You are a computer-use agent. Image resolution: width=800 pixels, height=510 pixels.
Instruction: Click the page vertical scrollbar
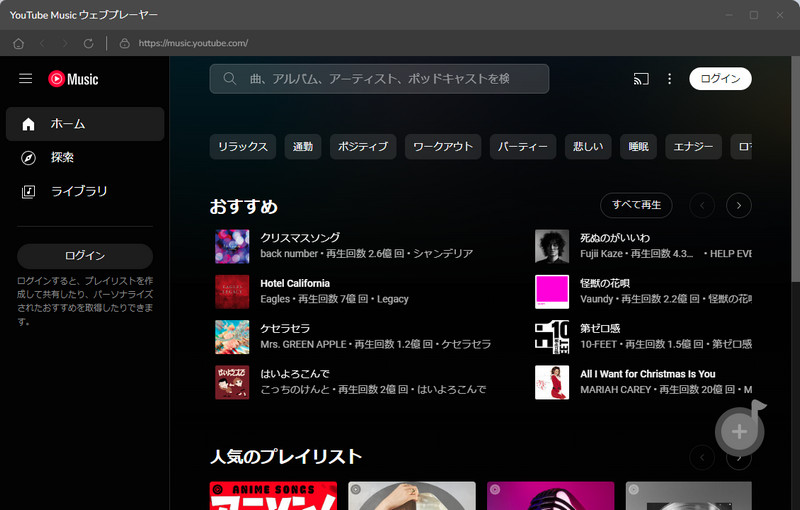[x=795, y=168]
